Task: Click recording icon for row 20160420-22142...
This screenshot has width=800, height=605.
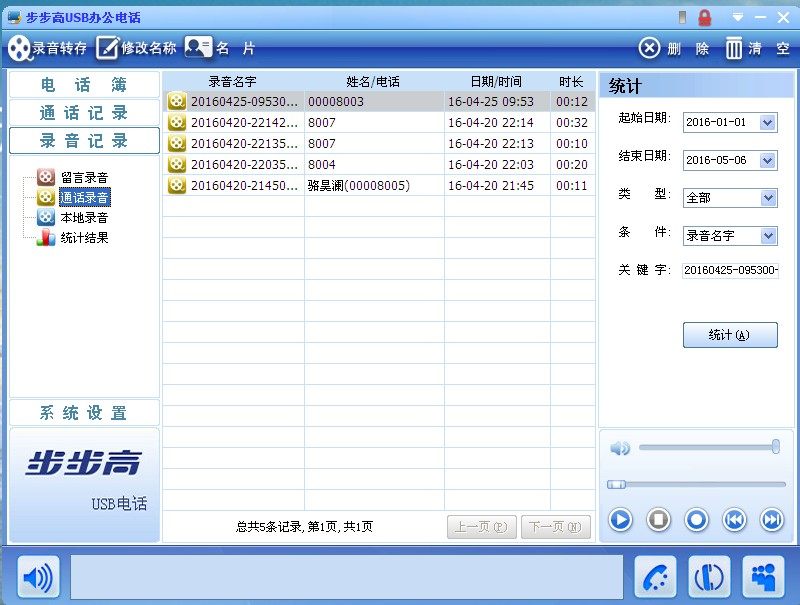Action: point(177,122)
